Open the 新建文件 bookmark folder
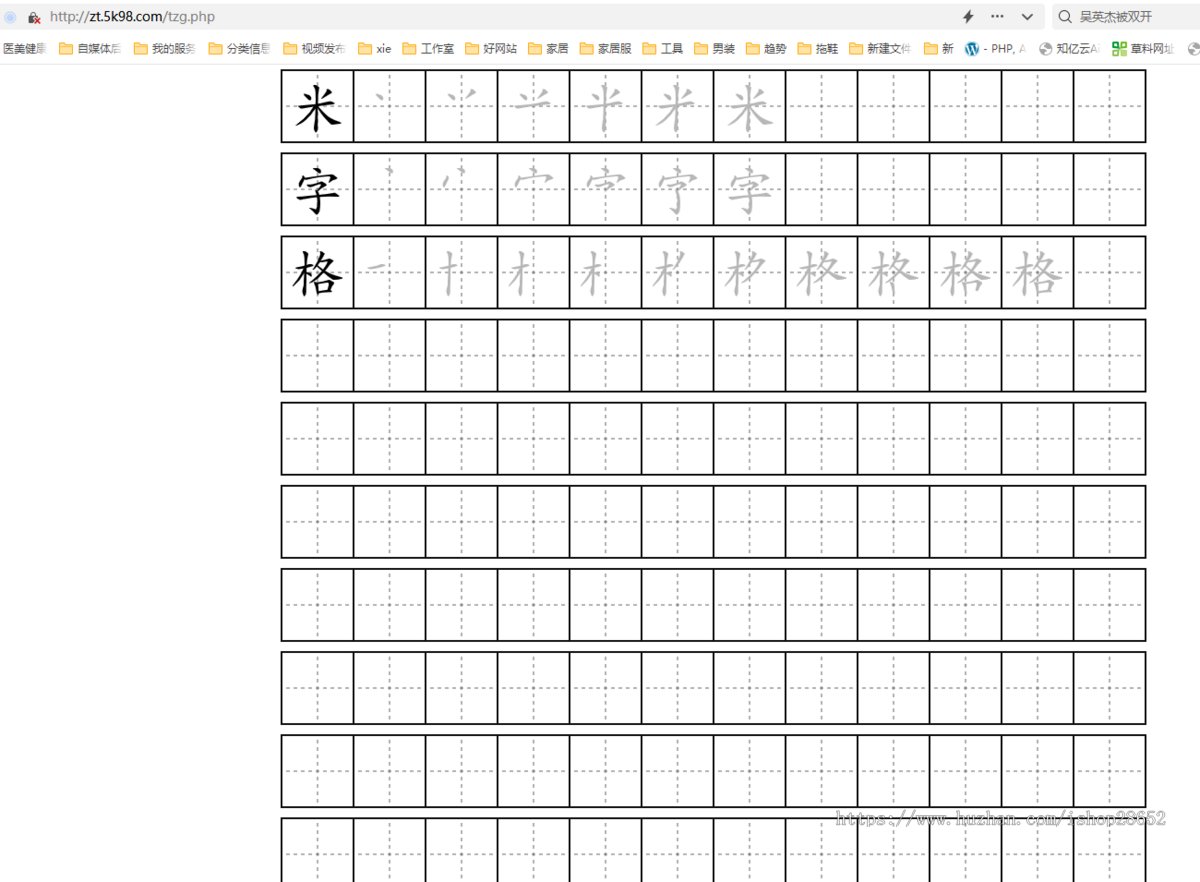 coord(880,48)
